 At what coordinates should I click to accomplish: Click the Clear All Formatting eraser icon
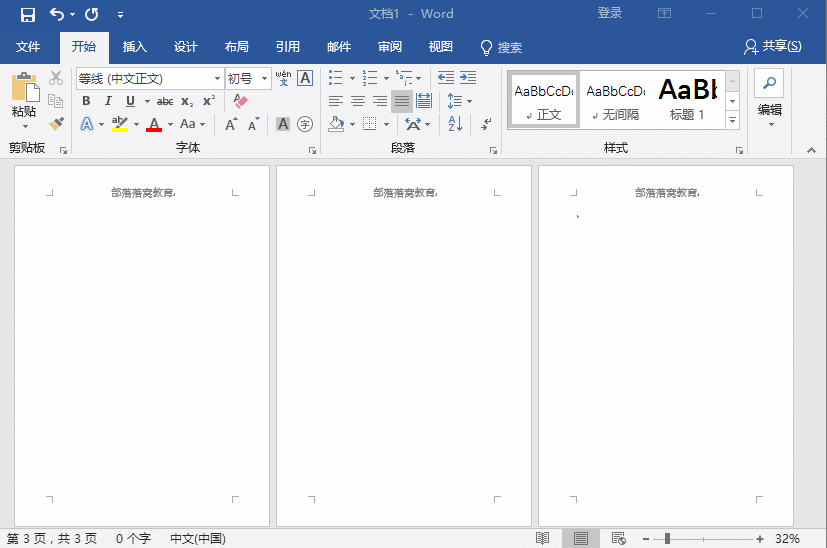pos(239,101)
